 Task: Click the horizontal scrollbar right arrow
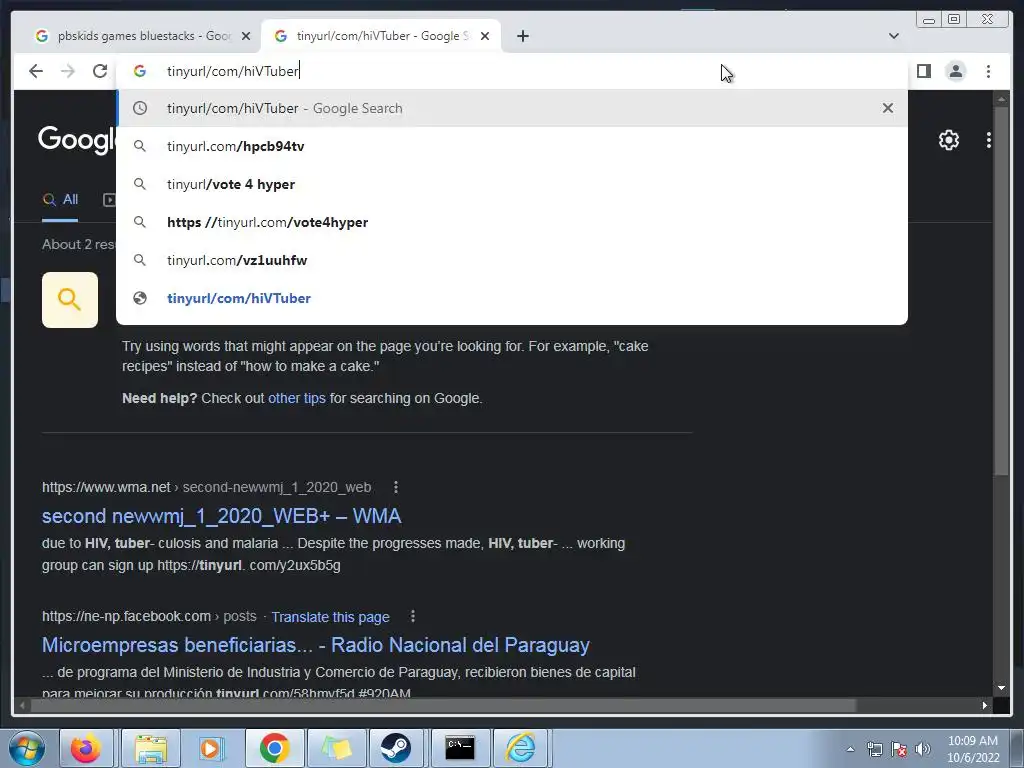point(984,705)
